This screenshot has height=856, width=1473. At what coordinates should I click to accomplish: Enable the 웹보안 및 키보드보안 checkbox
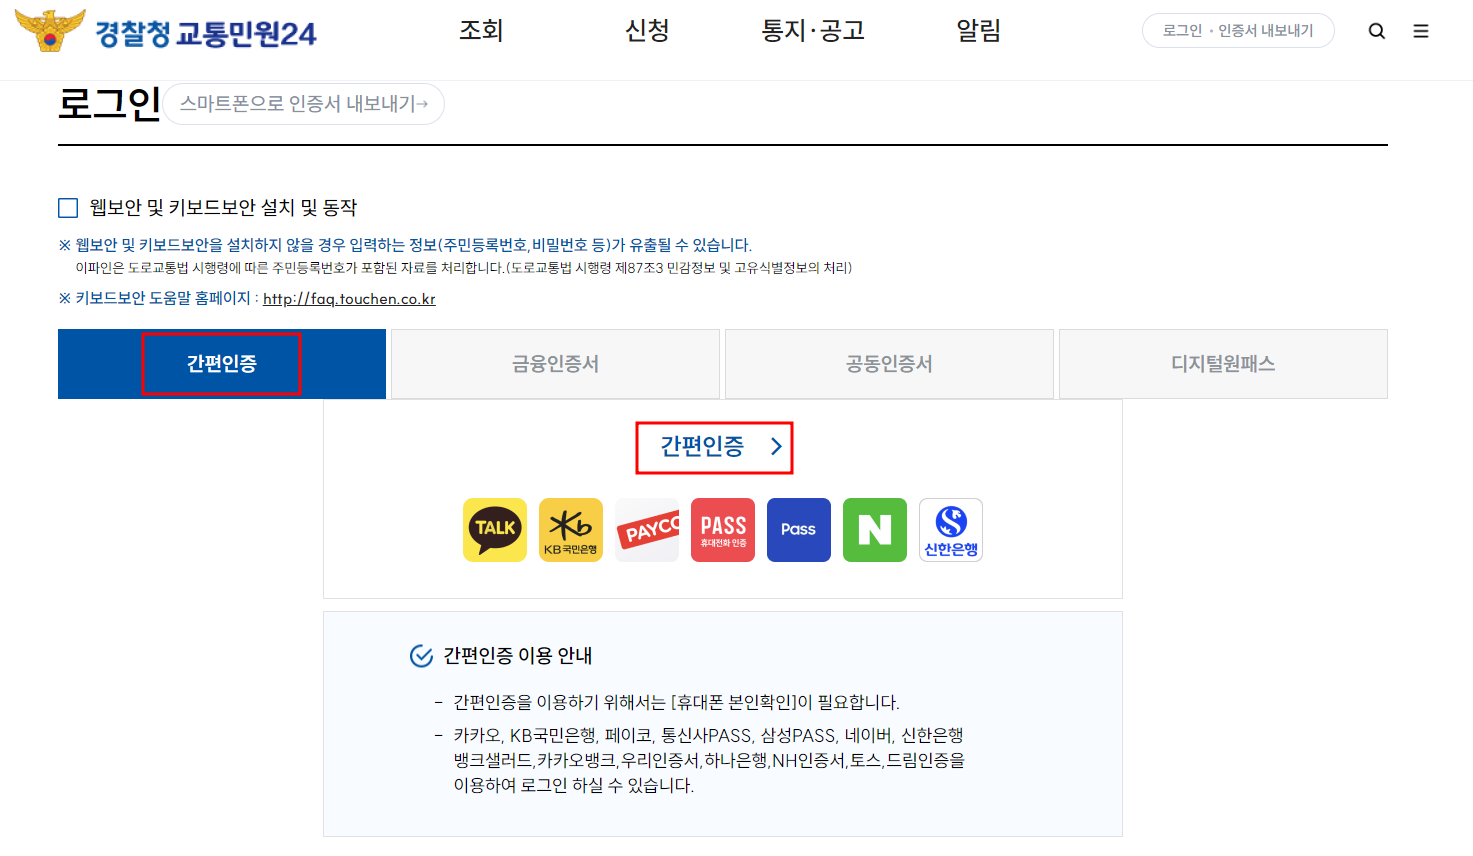tap(67, 207)
